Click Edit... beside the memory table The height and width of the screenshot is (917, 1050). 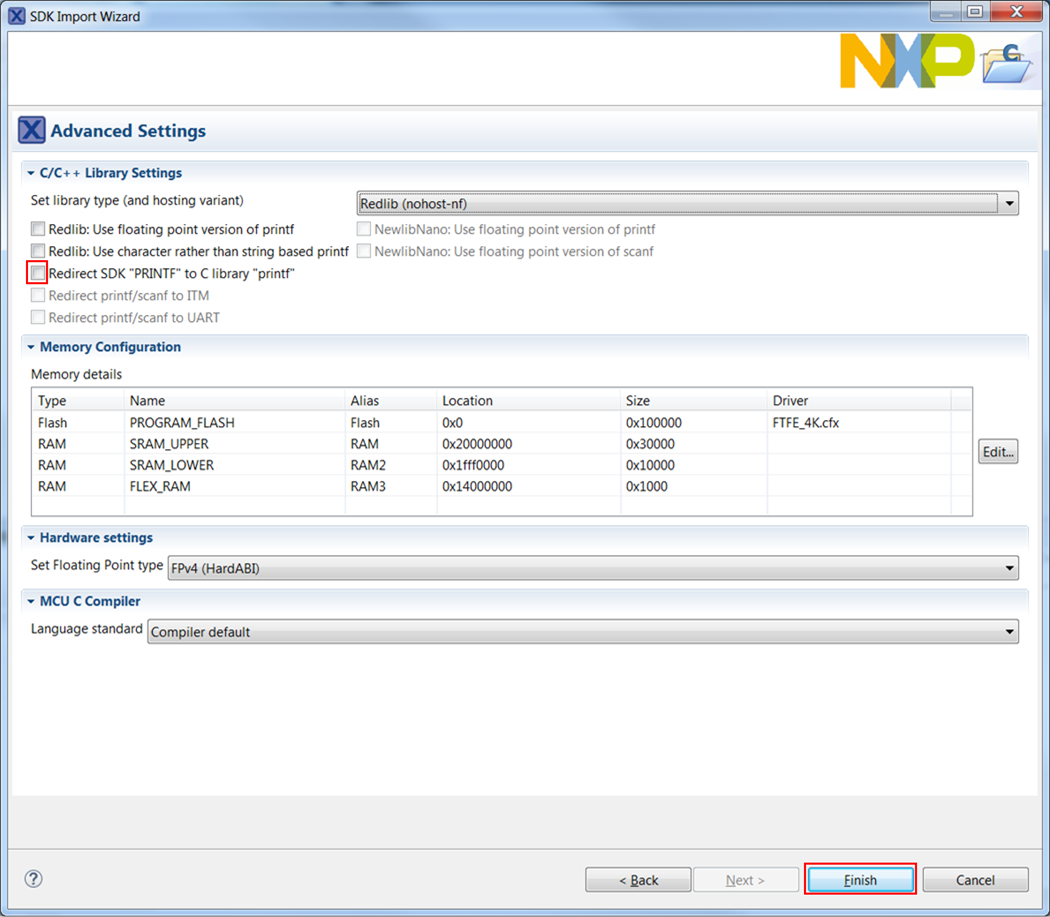[997, 452]
